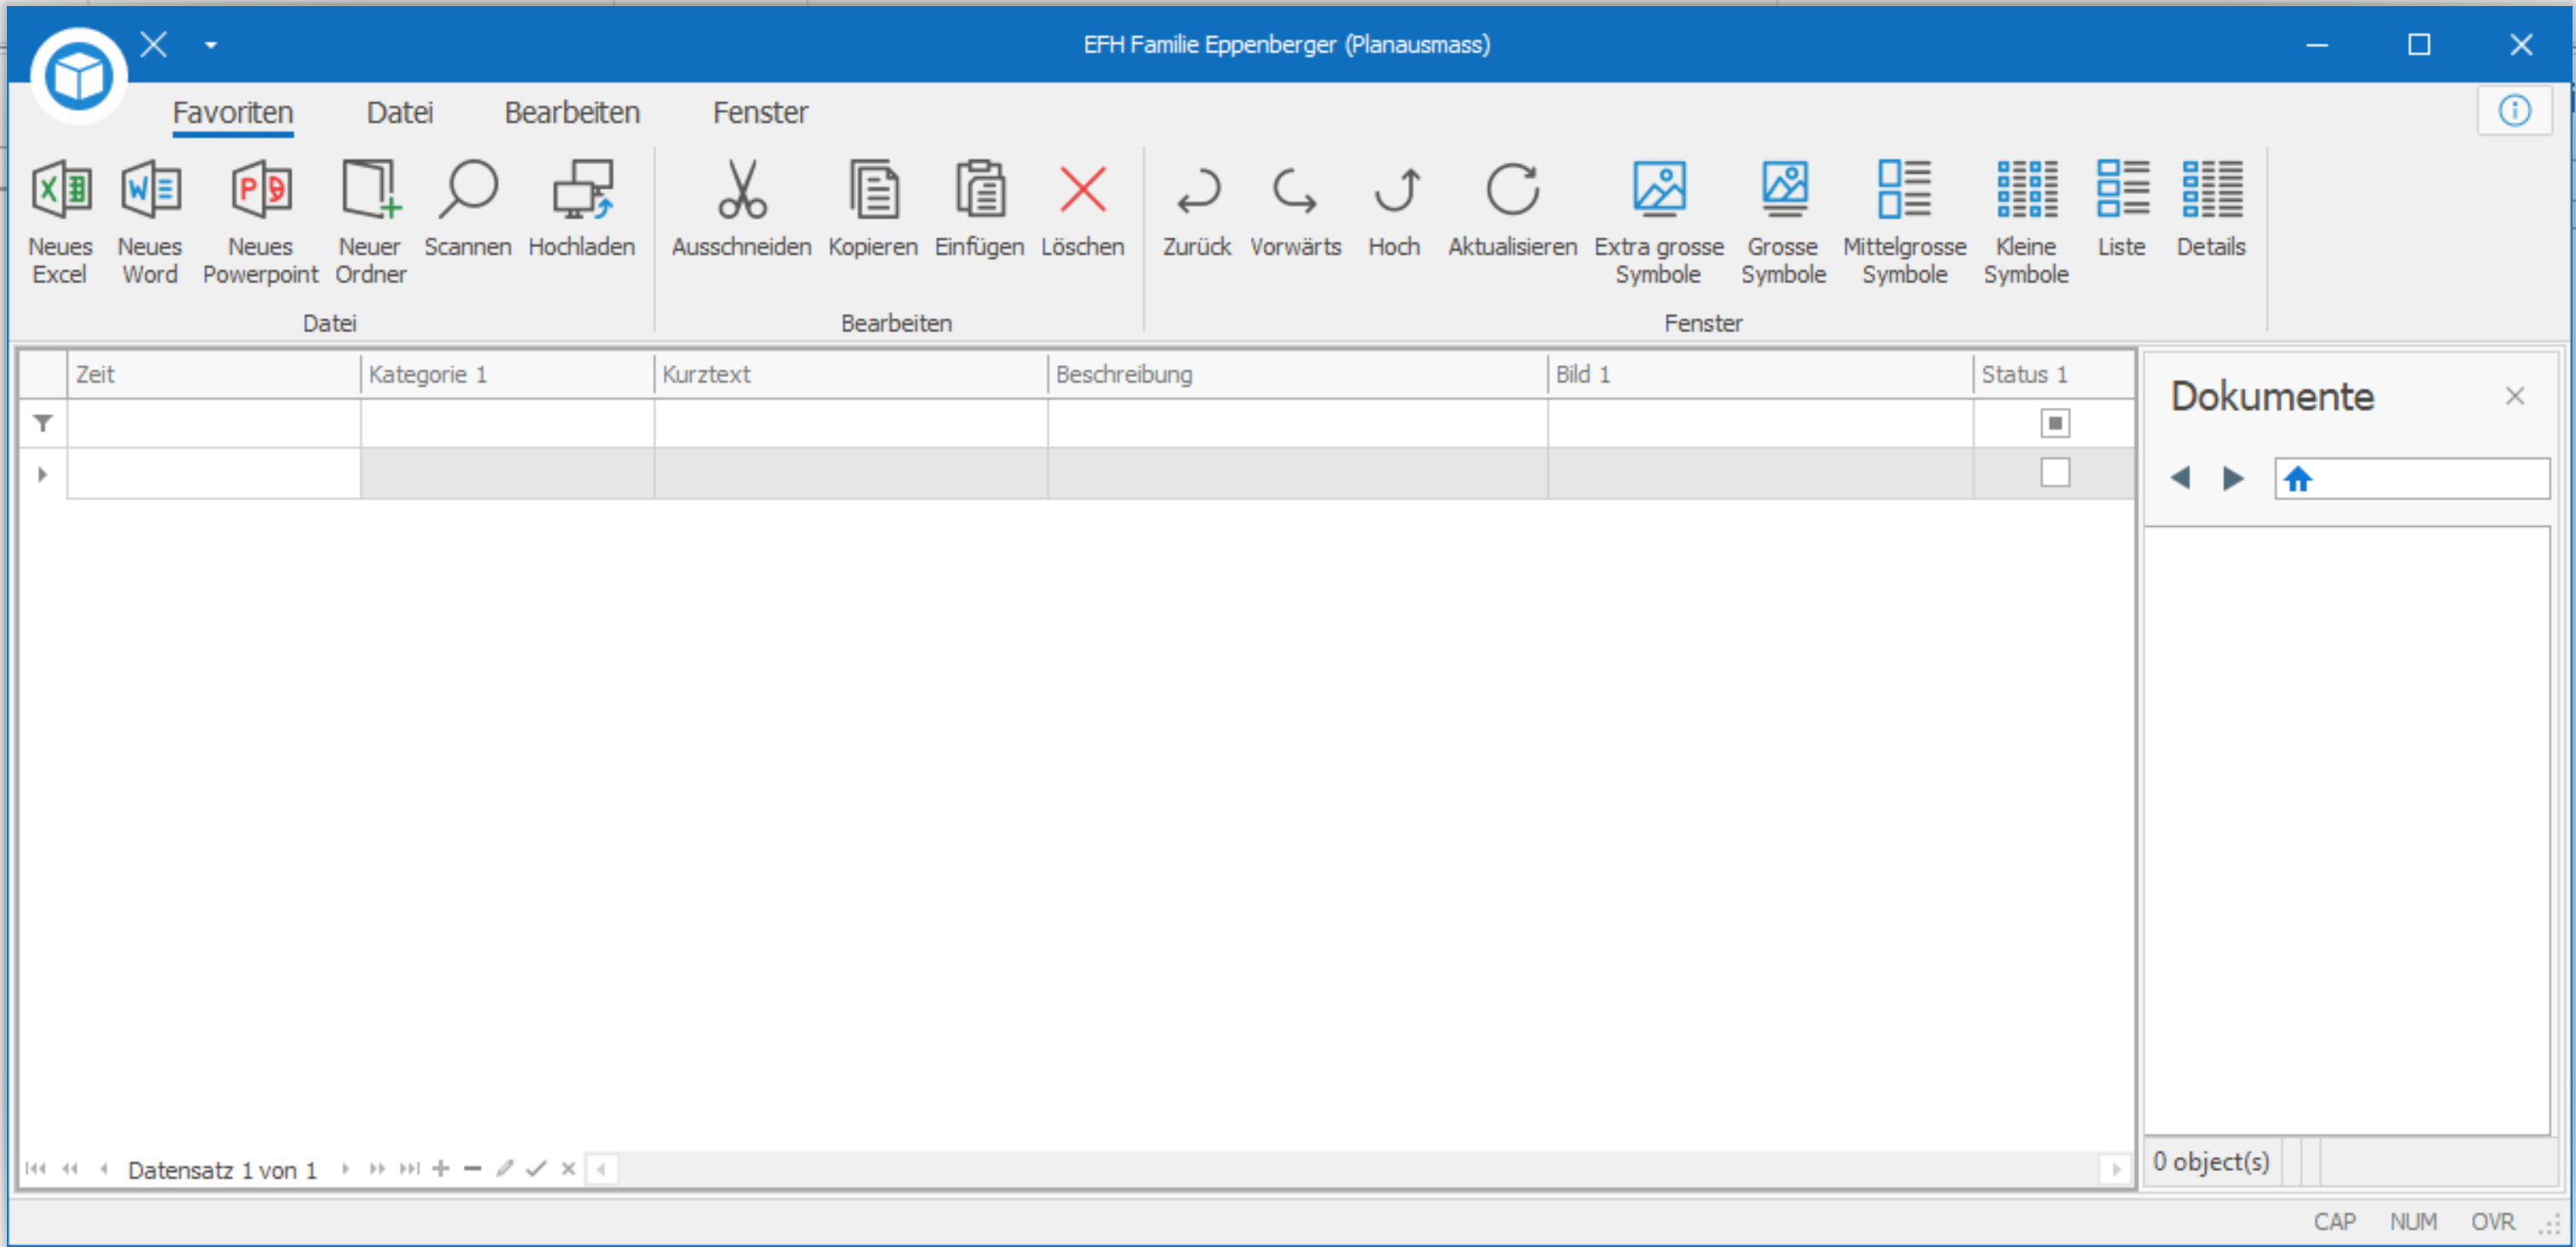The height and width of the screenshot is (1247, 2576).
Task: Create a new Word document (Neues Word)
Action: [x=150, y=222]
